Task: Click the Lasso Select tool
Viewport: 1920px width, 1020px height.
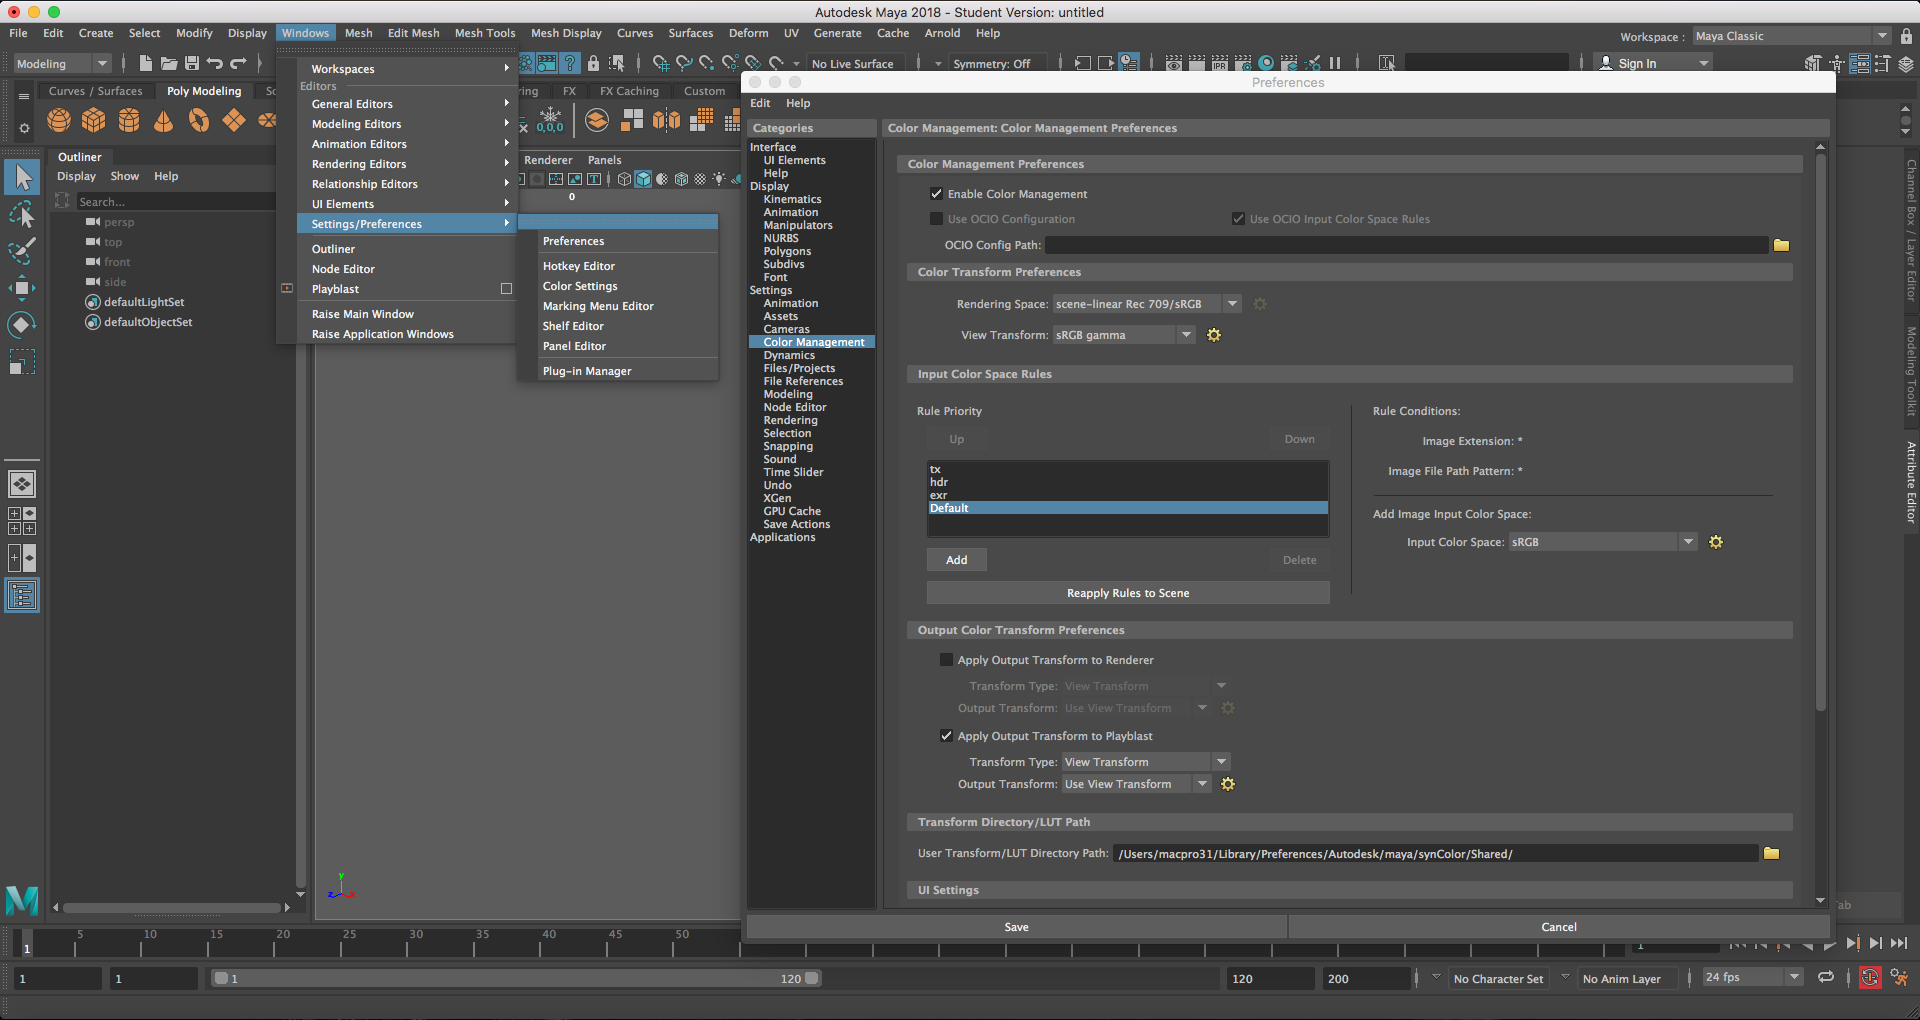Action: tap(22, 215)
